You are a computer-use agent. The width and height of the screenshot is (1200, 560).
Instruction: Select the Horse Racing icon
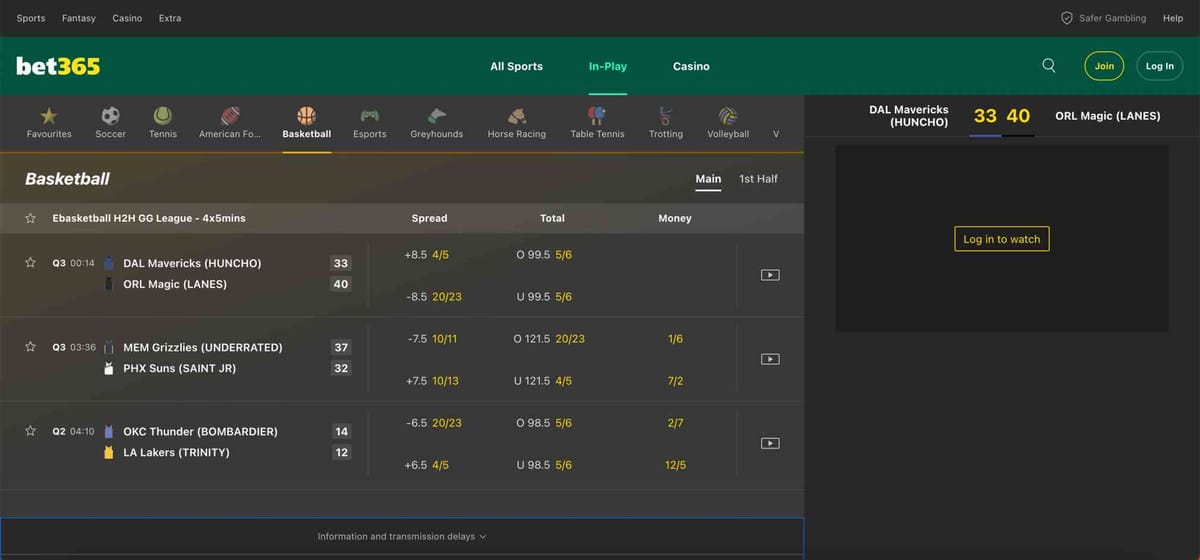(x=517, y=115)
